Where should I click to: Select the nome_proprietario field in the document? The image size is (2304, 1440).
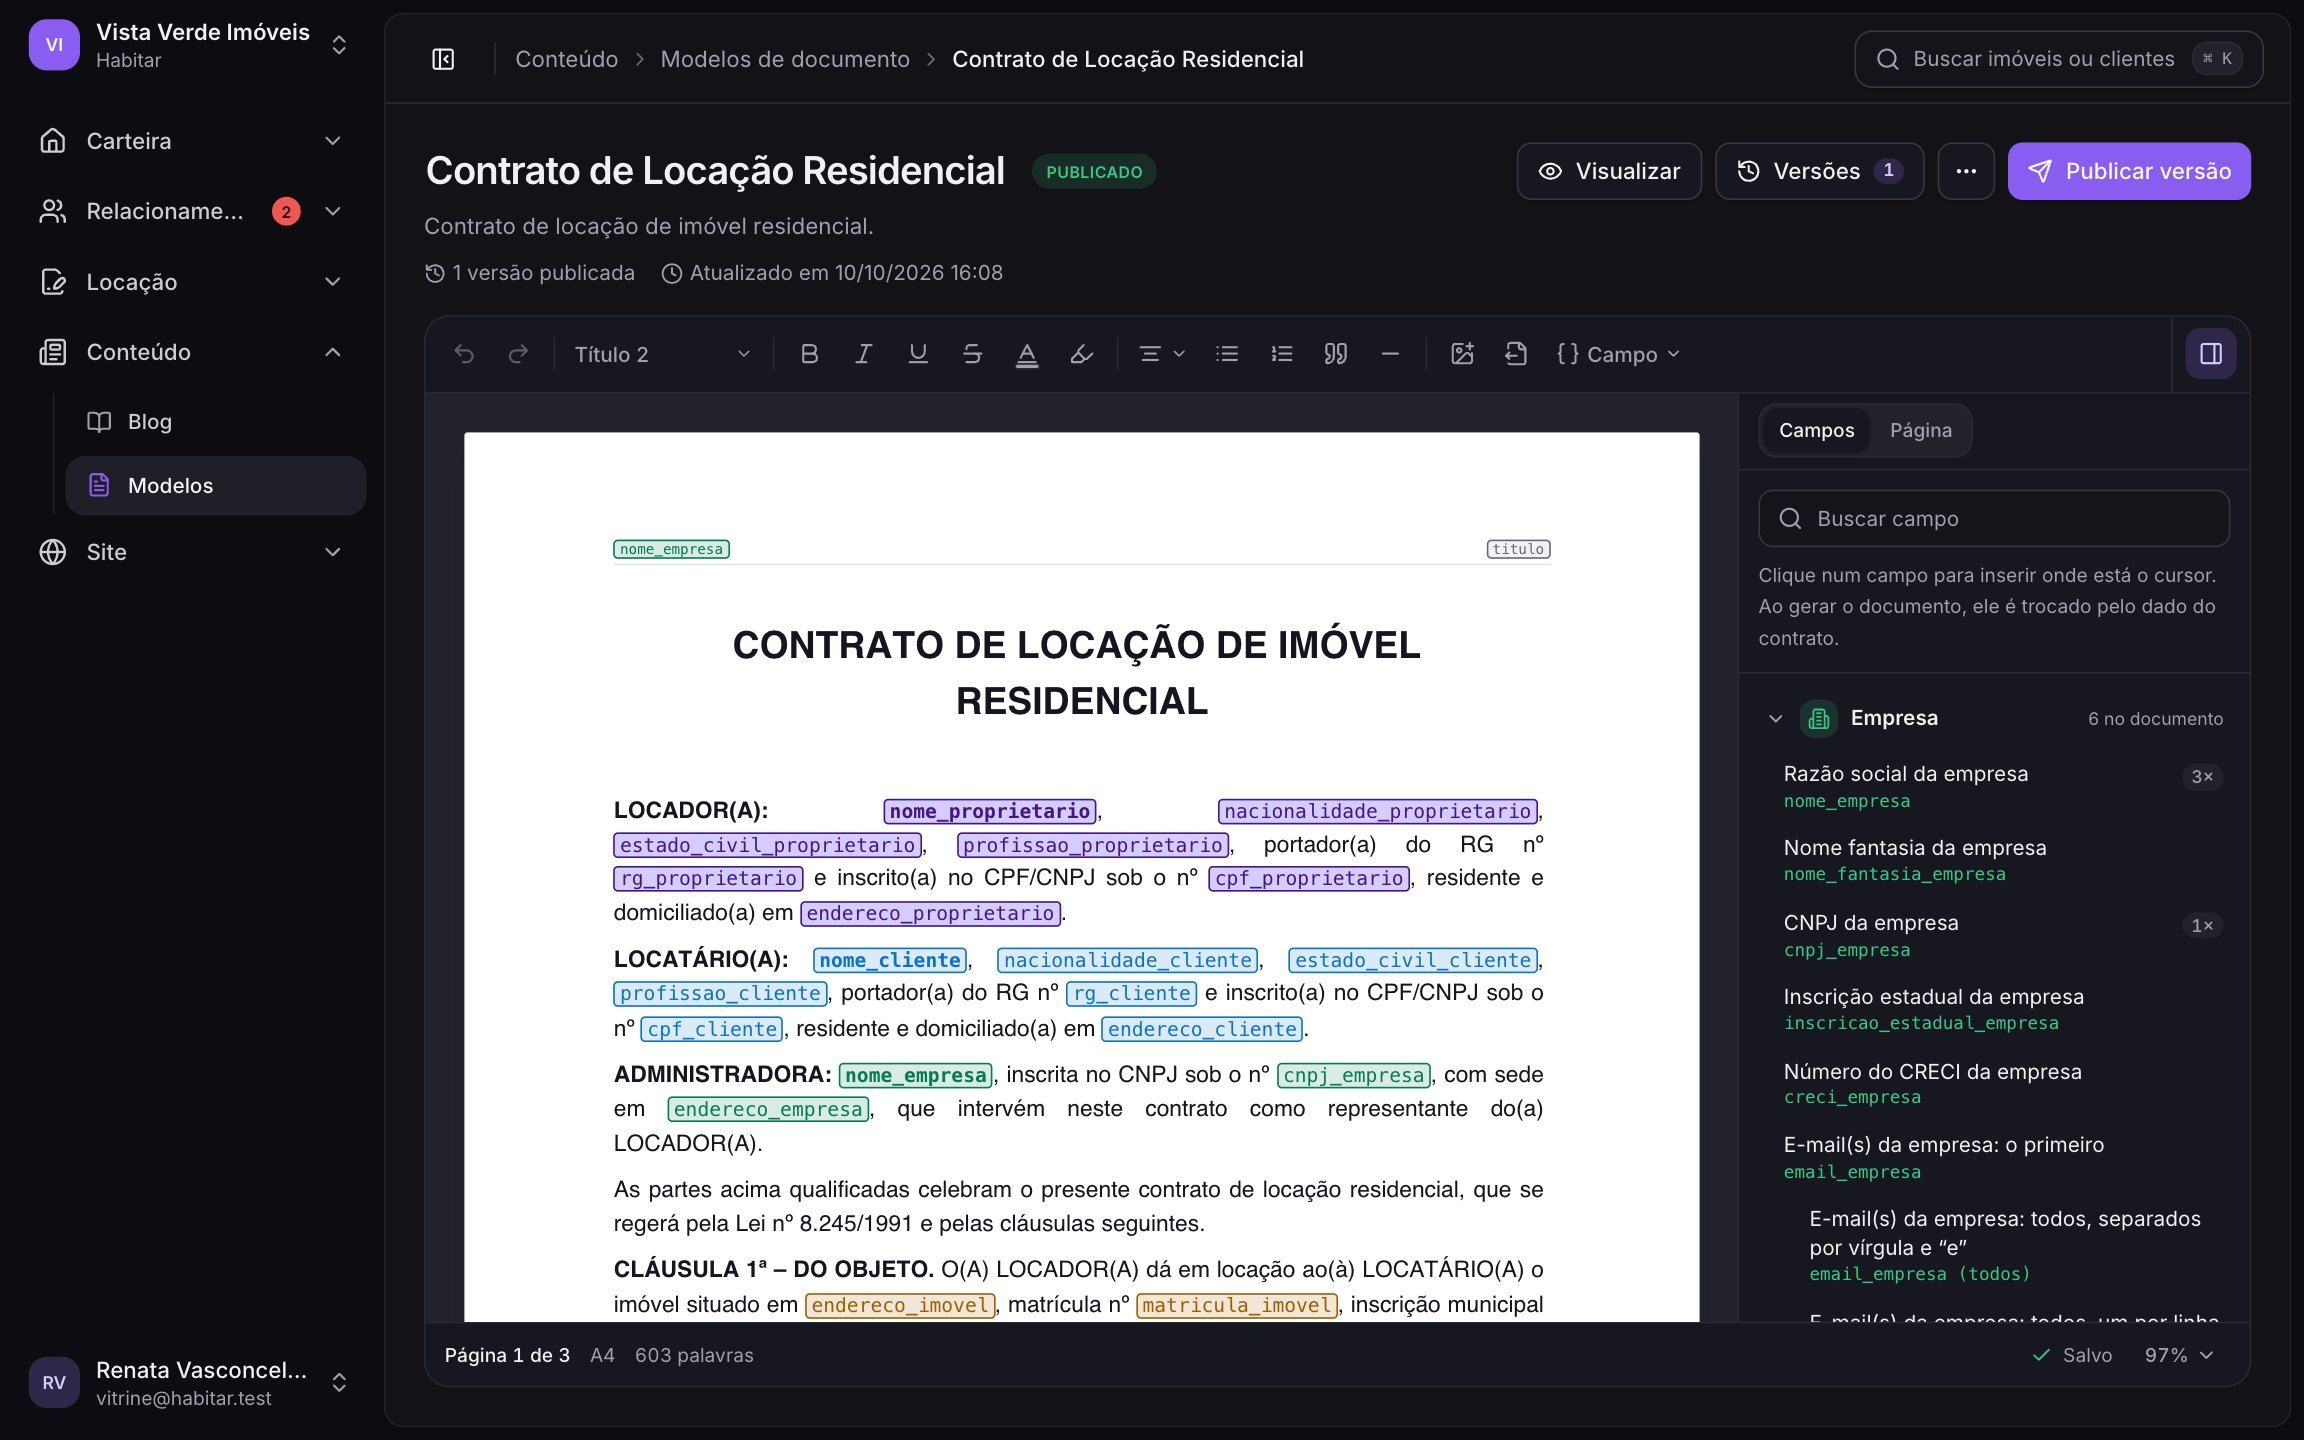point(990,811)
